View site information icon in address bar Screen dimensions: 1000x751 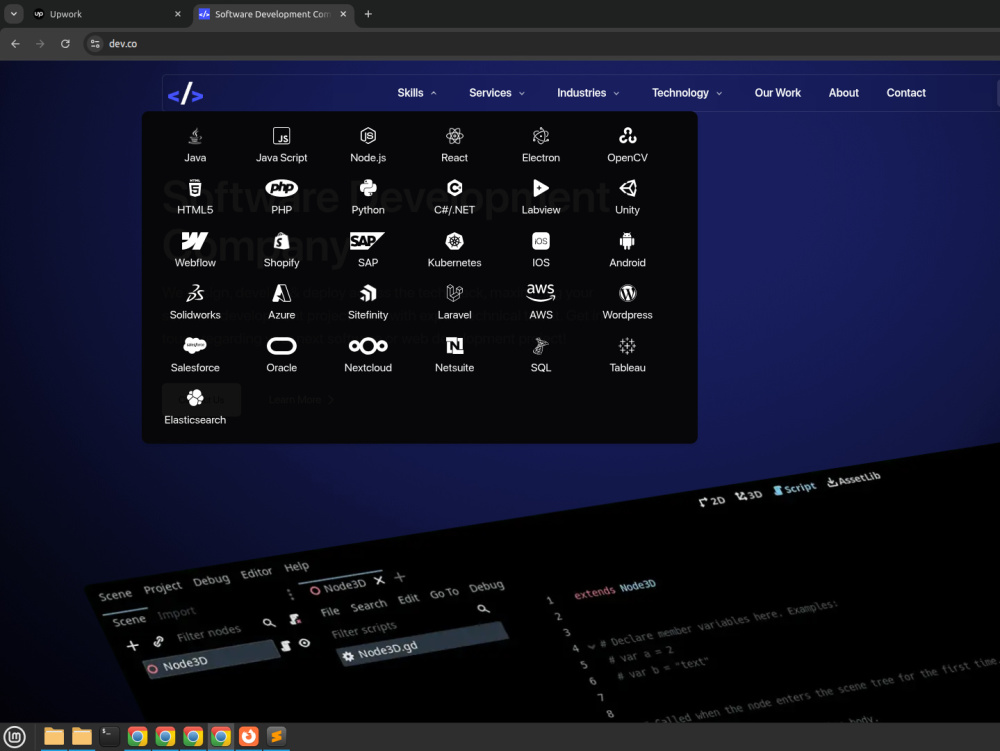click(x=95, y=44)
